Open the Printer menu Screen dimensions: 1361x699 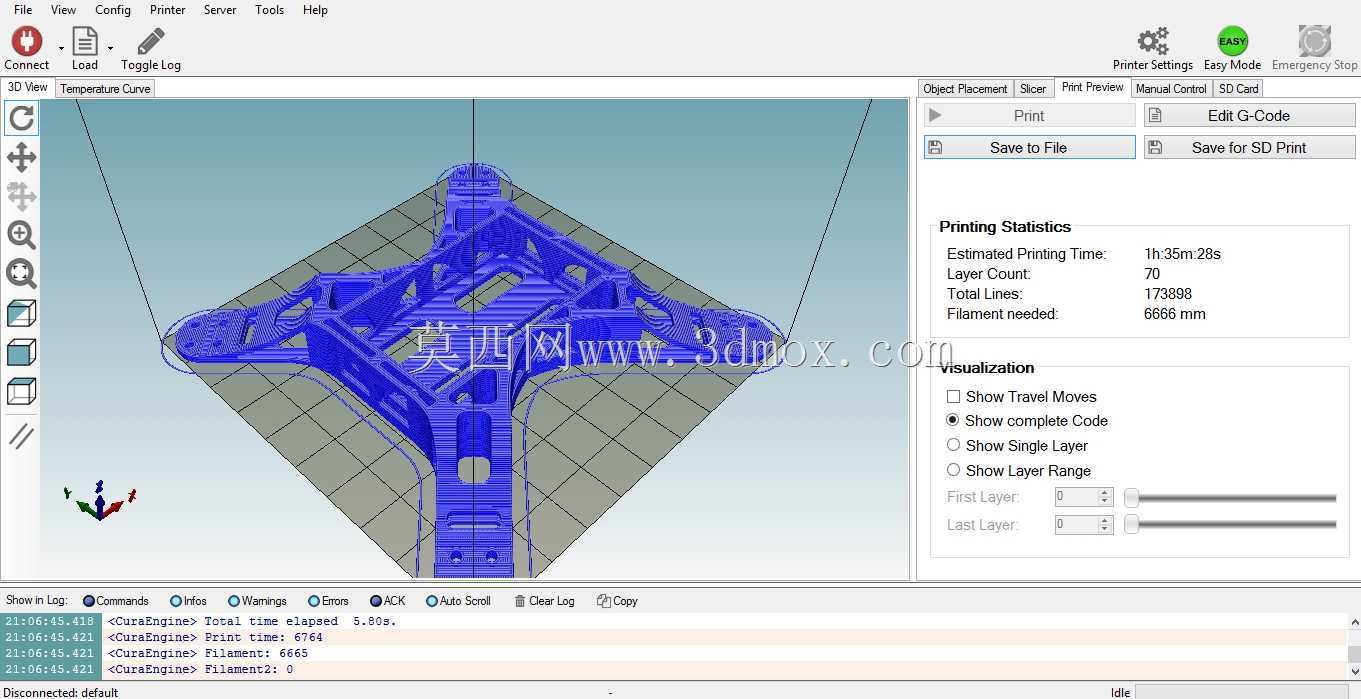(167, 10)
